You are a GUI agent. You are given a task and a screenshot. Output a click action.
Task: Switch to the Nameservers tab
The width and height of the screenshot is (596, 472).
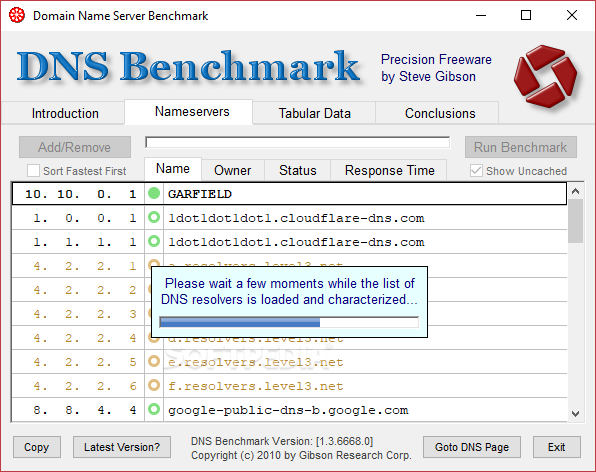189,112
